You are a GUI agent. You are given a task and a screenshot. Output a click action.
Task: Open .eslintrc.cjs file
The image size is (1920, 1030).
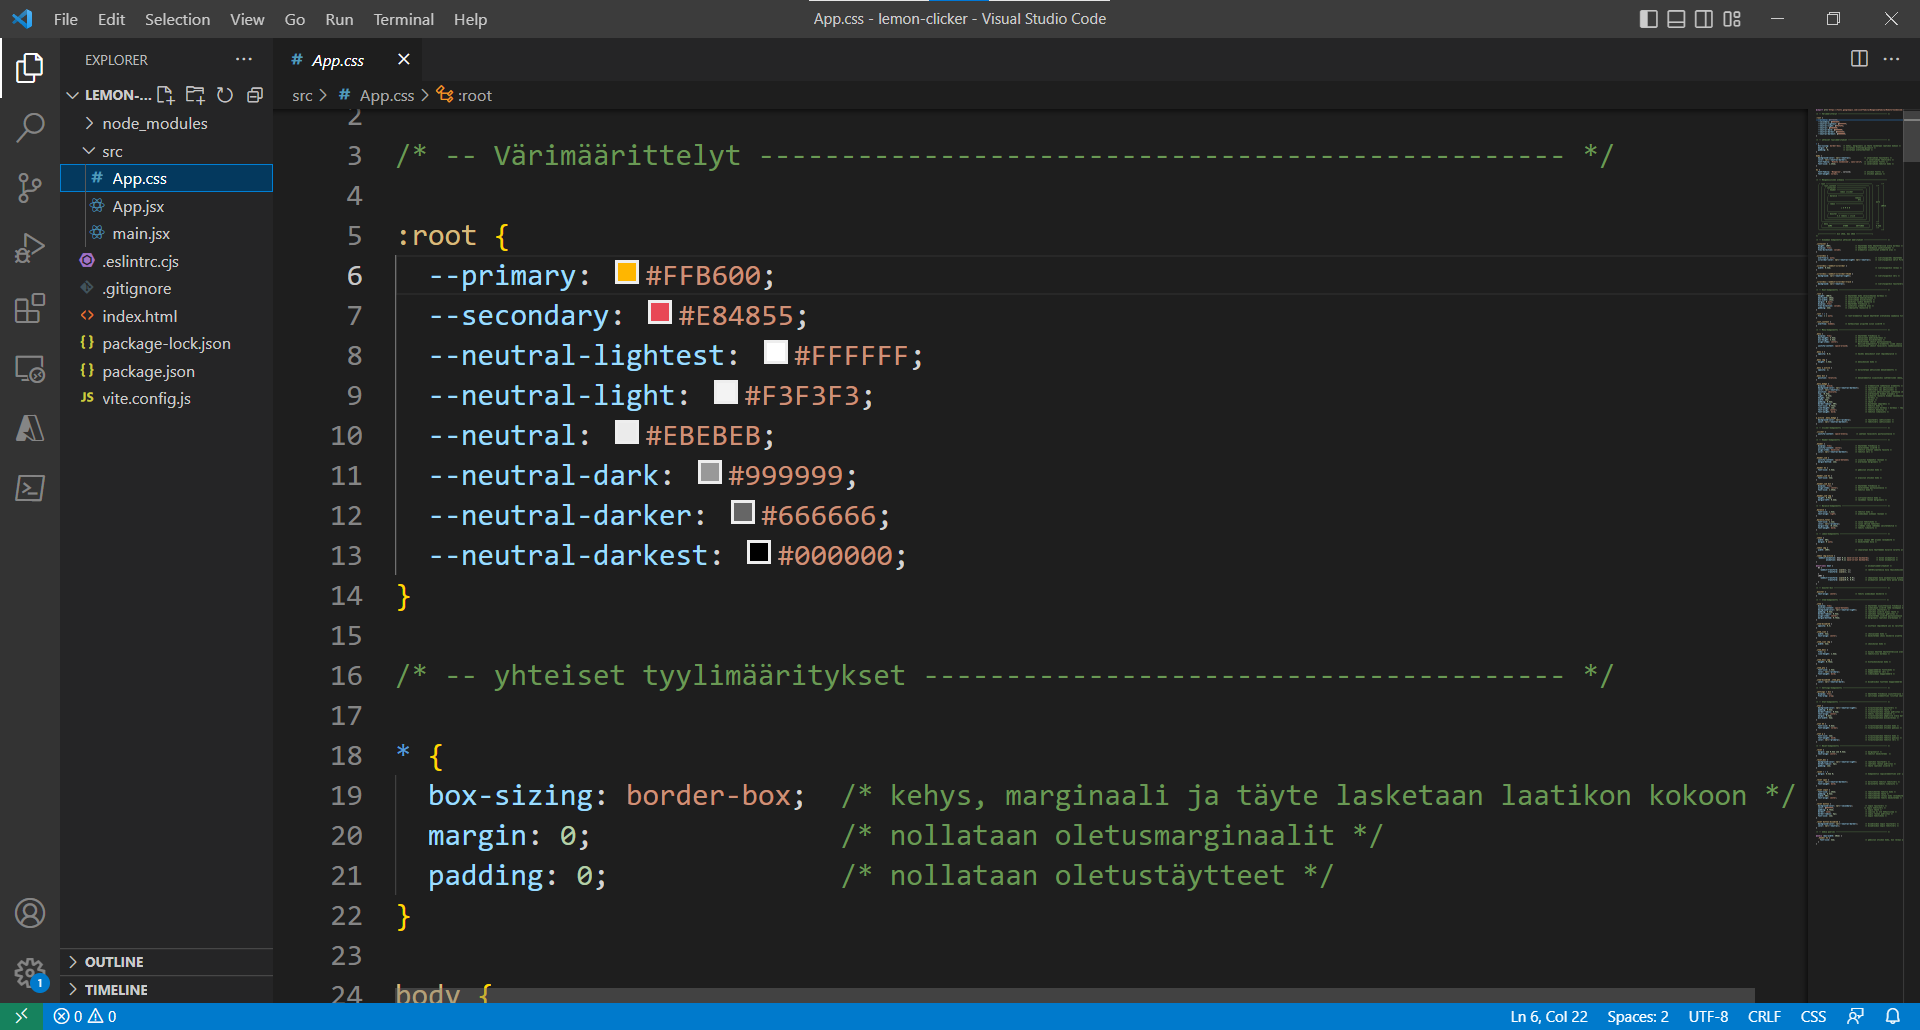click(x=140, y=261)
